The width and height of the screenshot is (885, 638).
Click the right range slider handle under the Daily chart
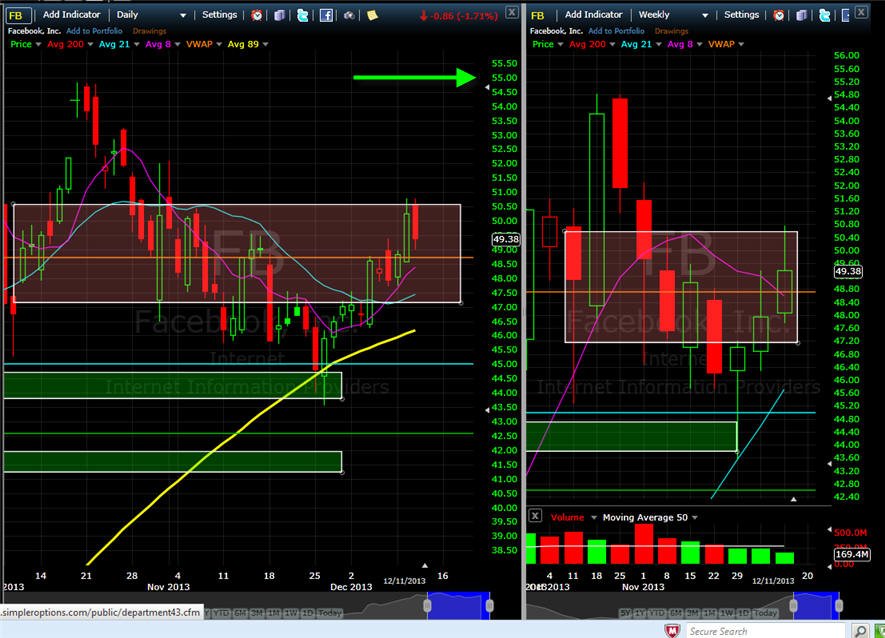(x=489, y=606)
